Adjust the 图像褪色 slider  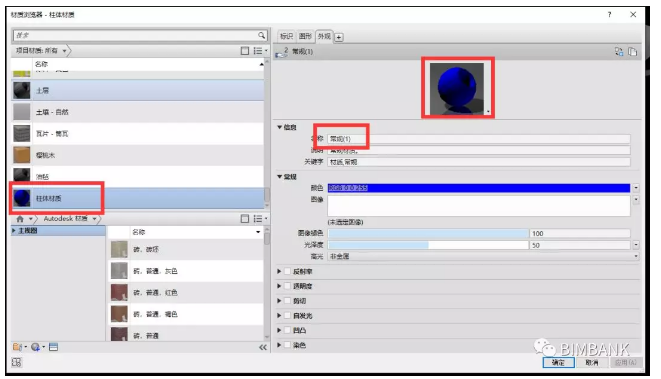point(428,234)
